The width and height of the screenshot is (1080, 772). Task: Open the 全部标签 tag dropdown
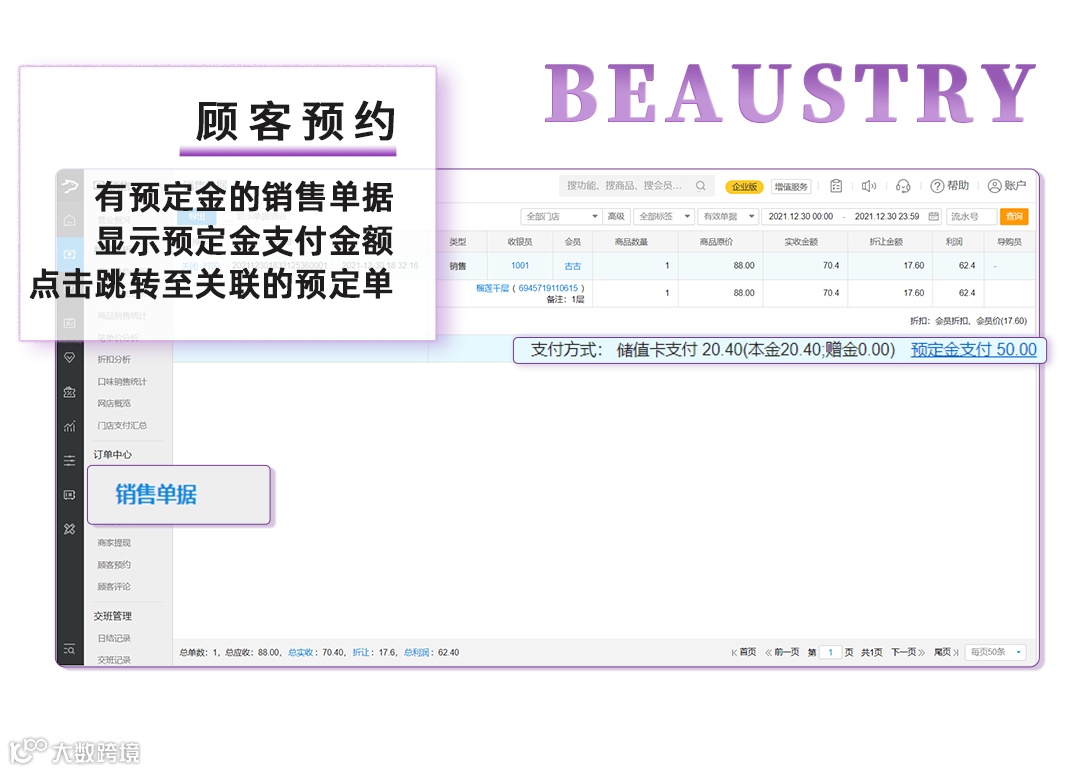pos(664,216)
